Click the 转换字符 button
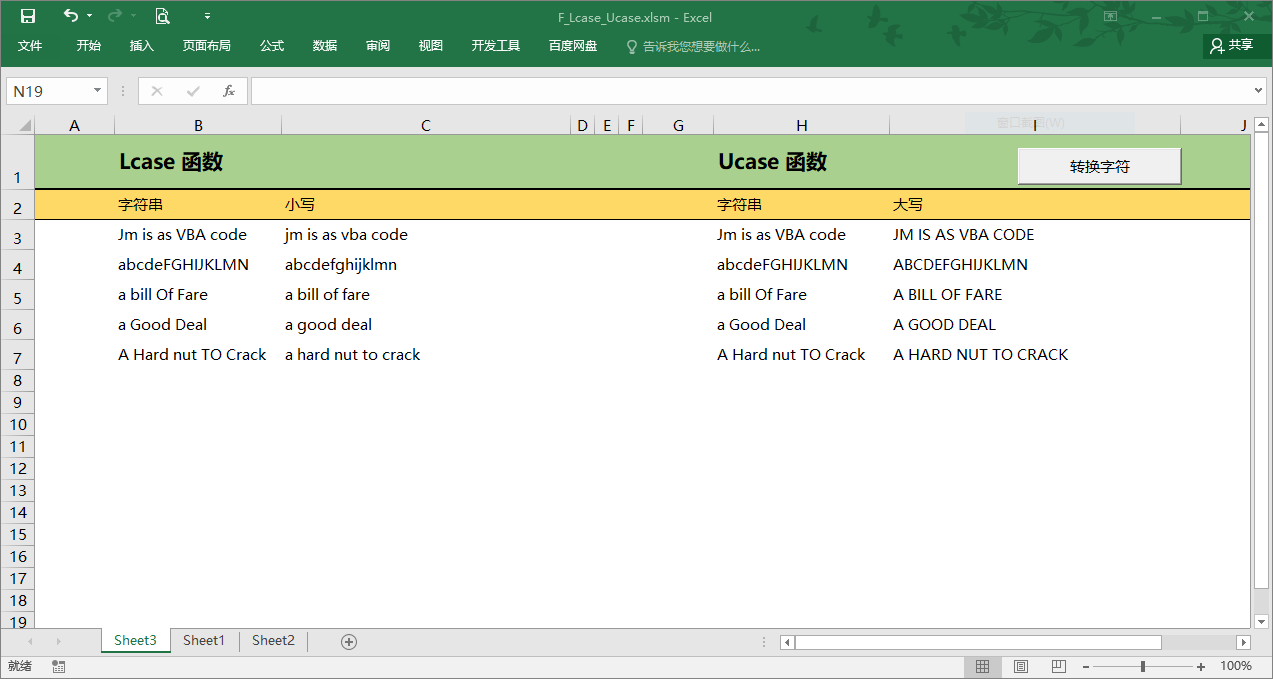Image resolution: width=1273 pixels, height=679 pixels. pos(1099,166)
